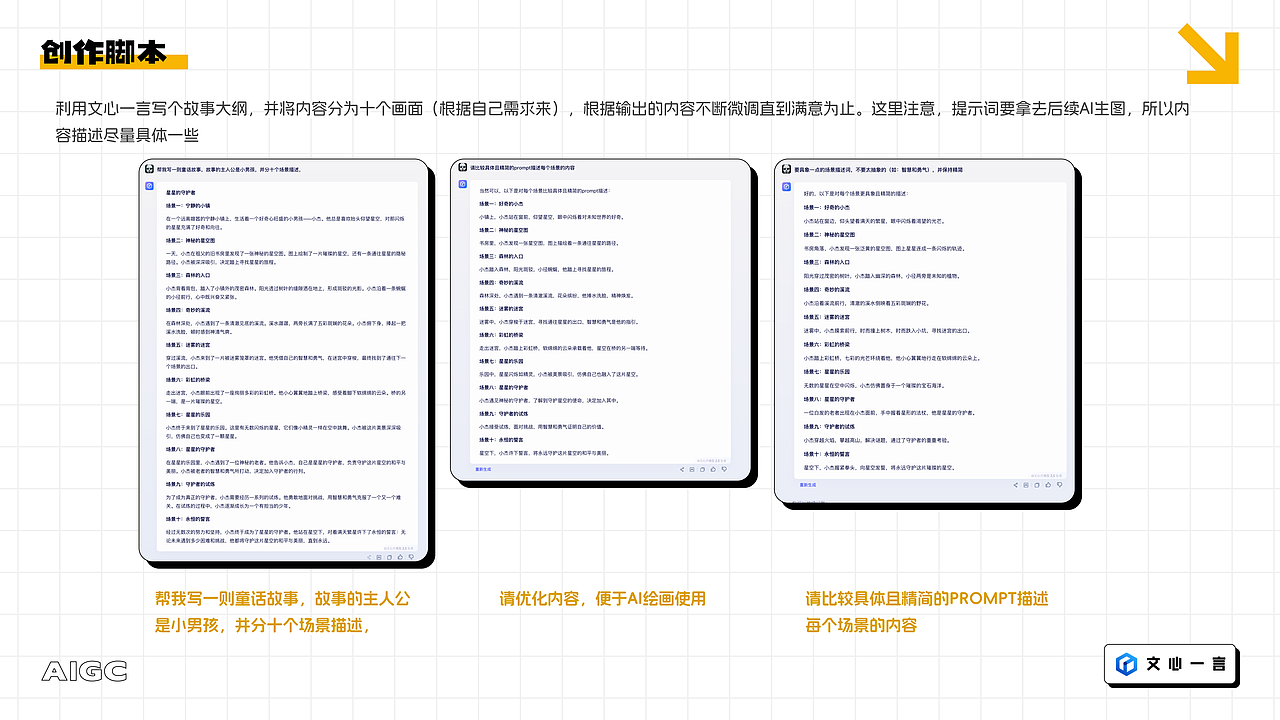Click thumbs up in the 要具象一点 chat
Image resolution: width=1280 pixels, height=720 pixels.
1048,485
